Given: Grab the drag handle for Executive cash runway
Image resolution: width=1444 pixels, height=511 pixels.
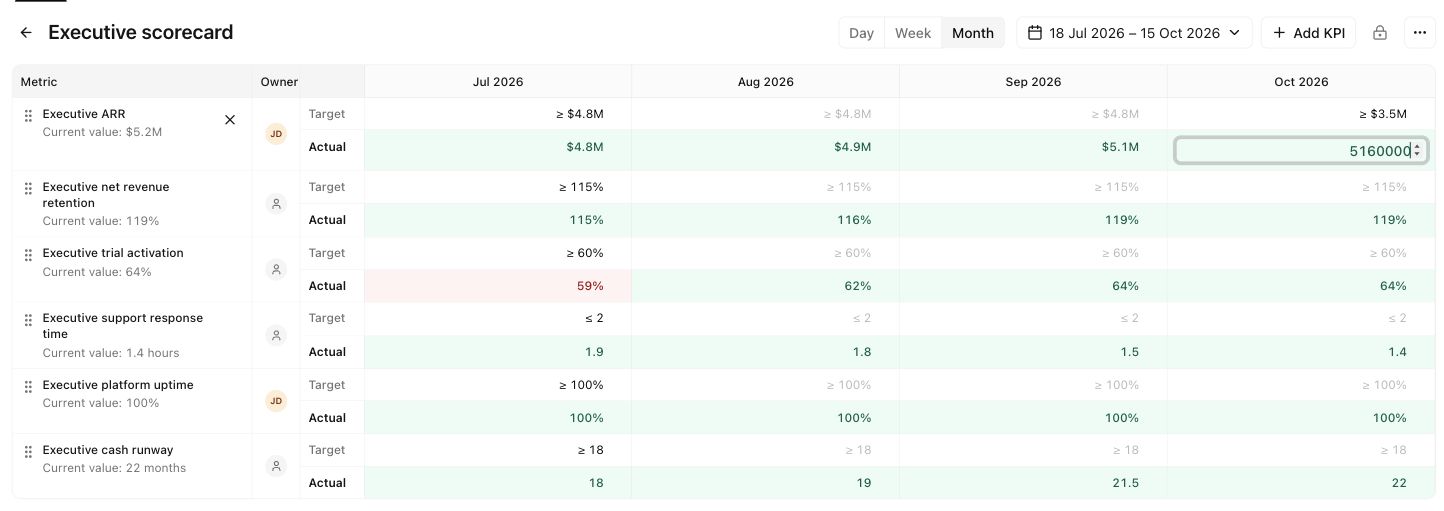Looking at the screenshot, I should click(x=28, y=452).
